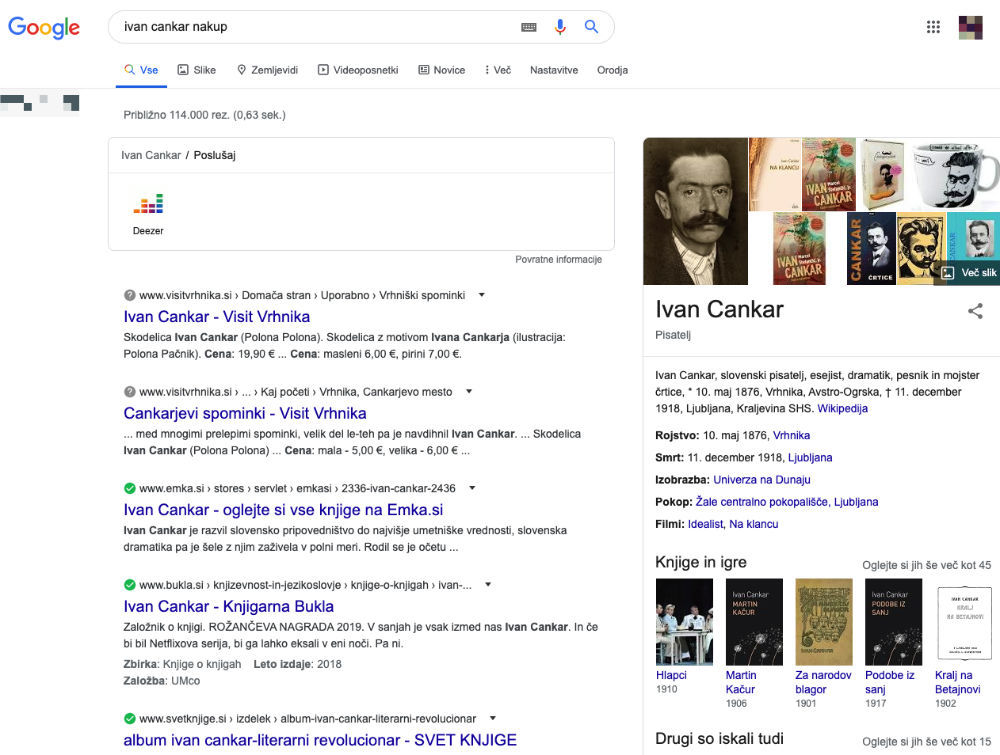Screen dimensions: 1000x755
Task: Expand dropdown arrow next to svetknjige.si URL
Action: (492, 719)
